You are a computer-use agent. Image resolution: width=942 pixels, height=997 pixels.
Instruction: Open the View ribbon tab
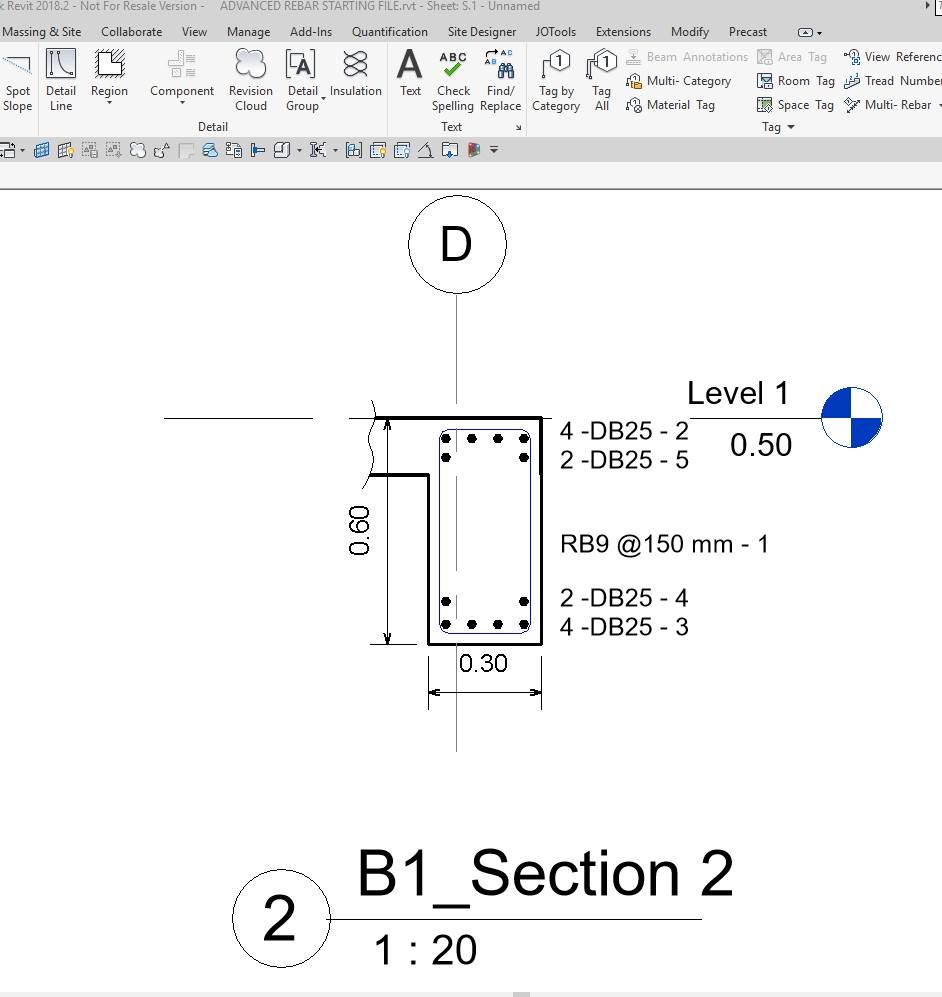[x=194, y=32]
